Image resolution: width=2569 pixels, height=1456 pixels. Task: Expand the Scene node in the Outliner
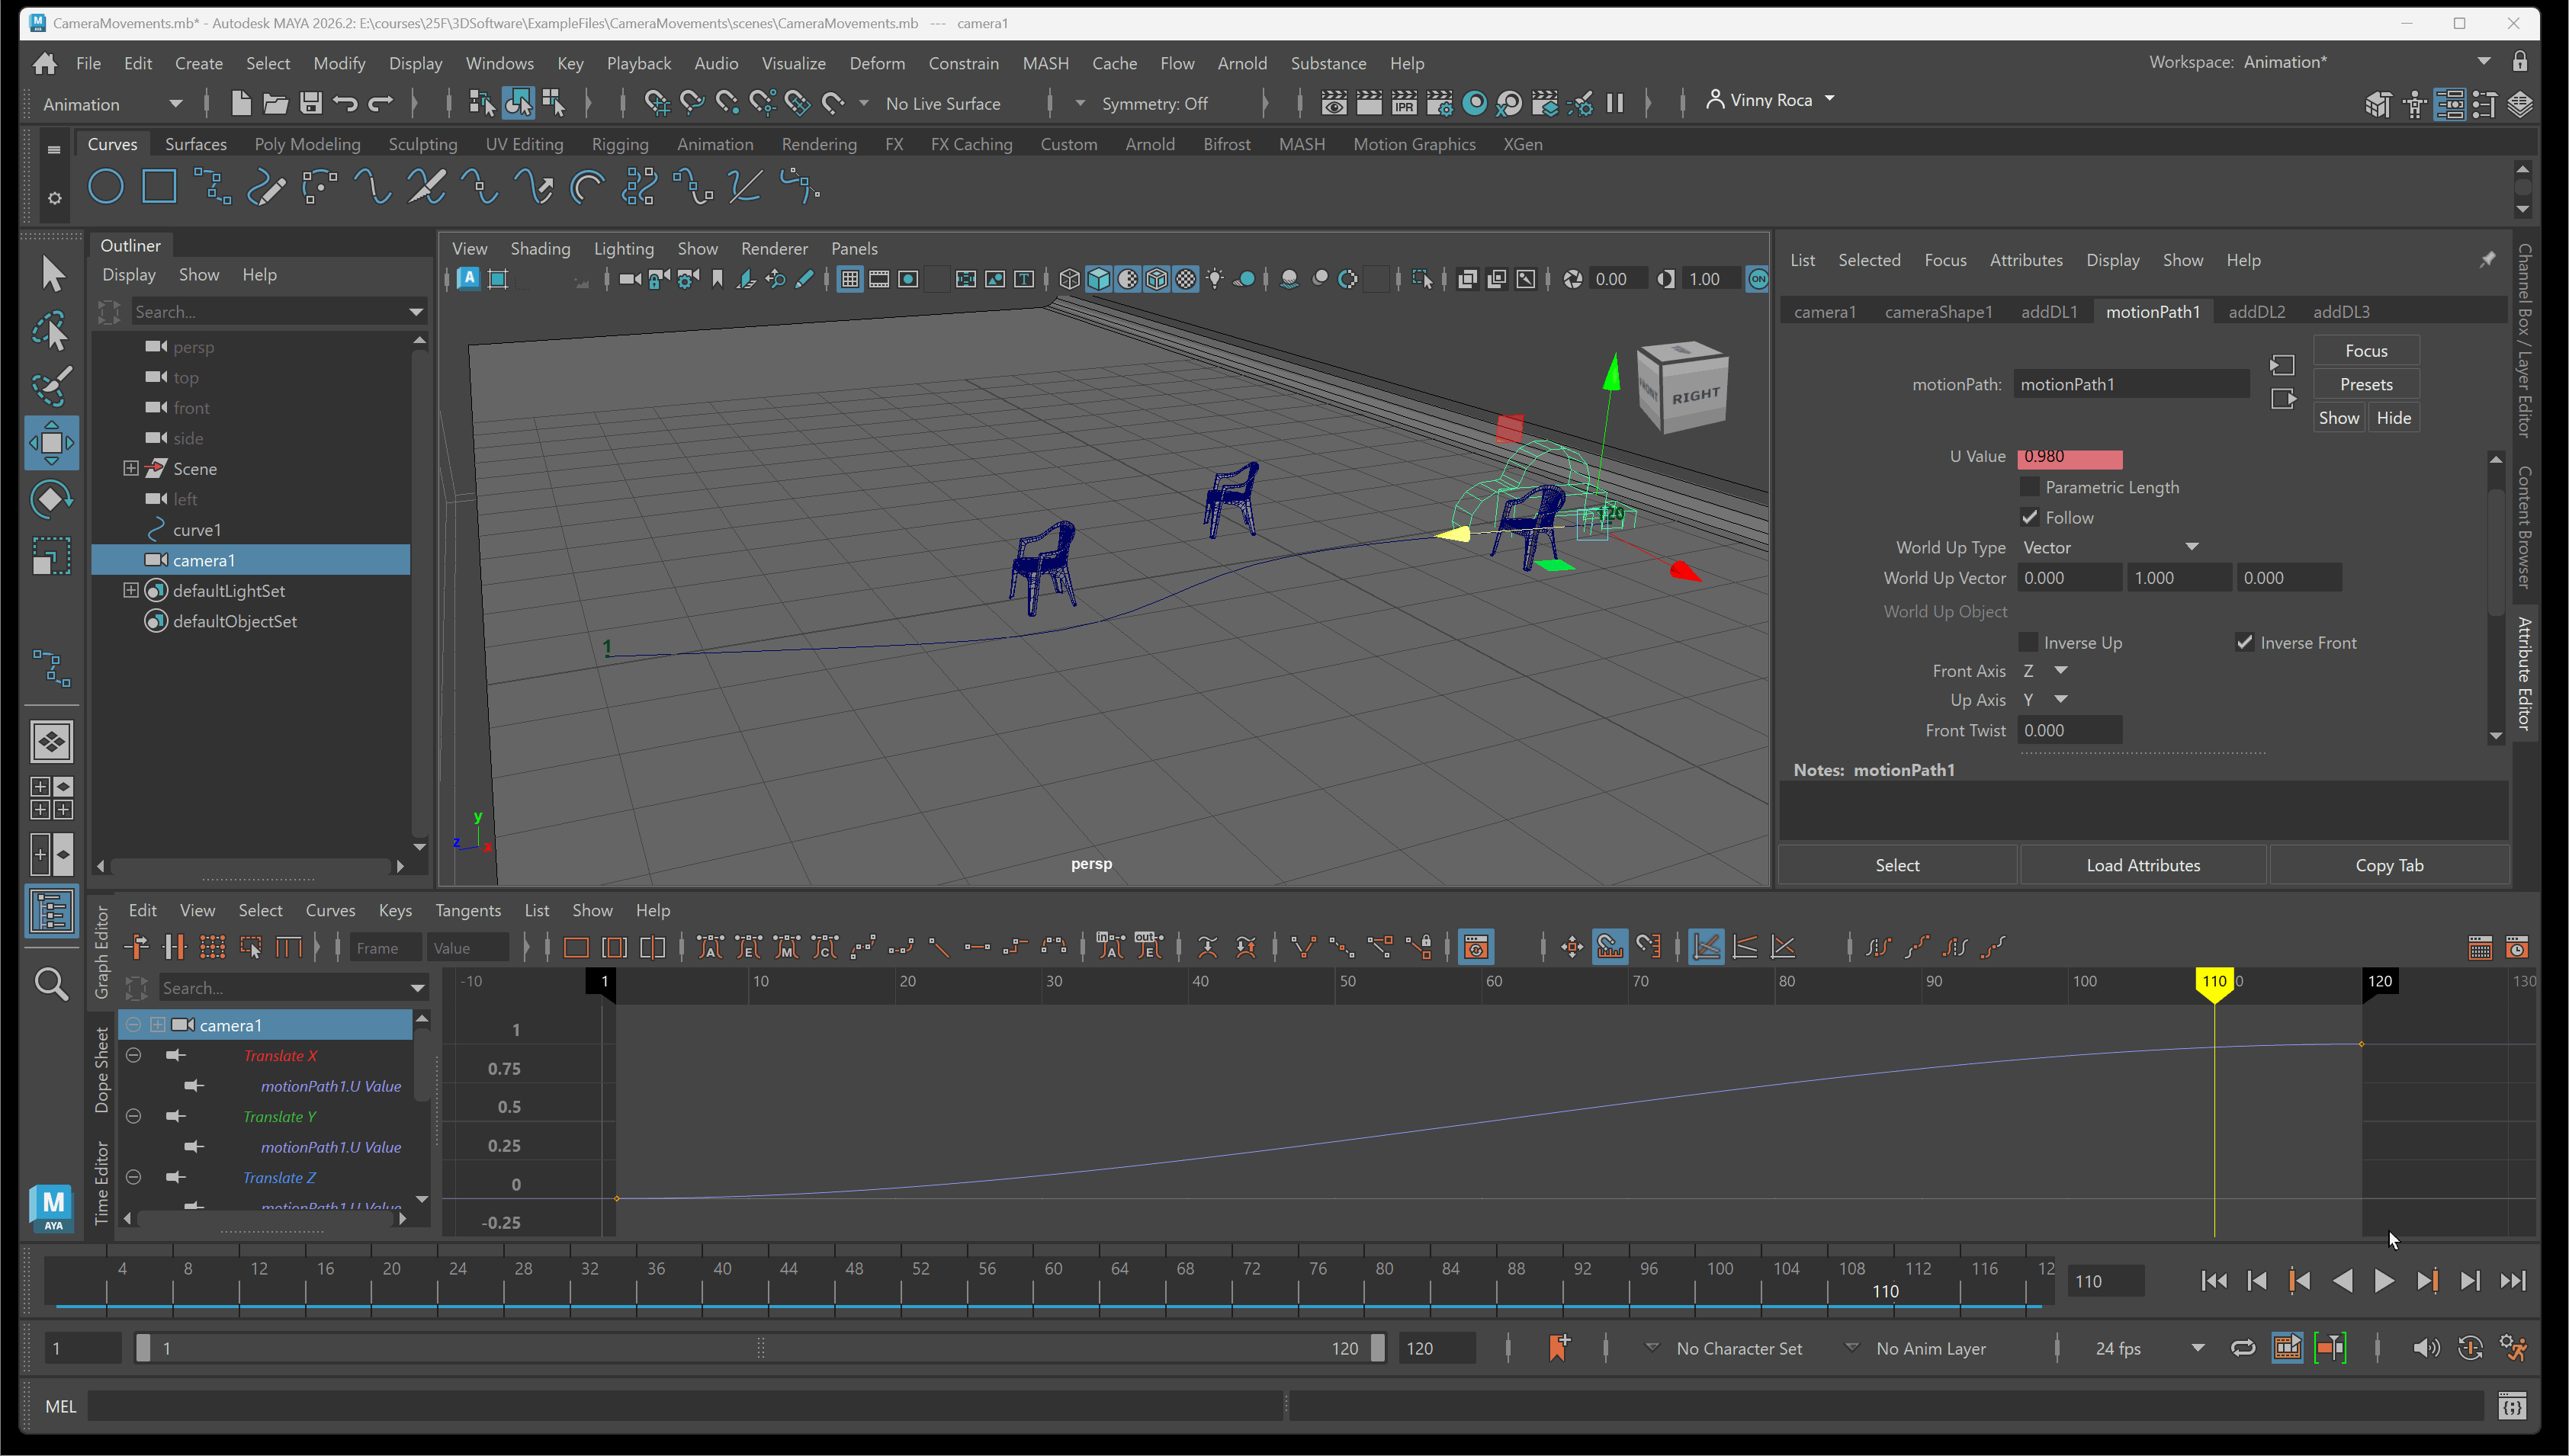coord(131,468)
